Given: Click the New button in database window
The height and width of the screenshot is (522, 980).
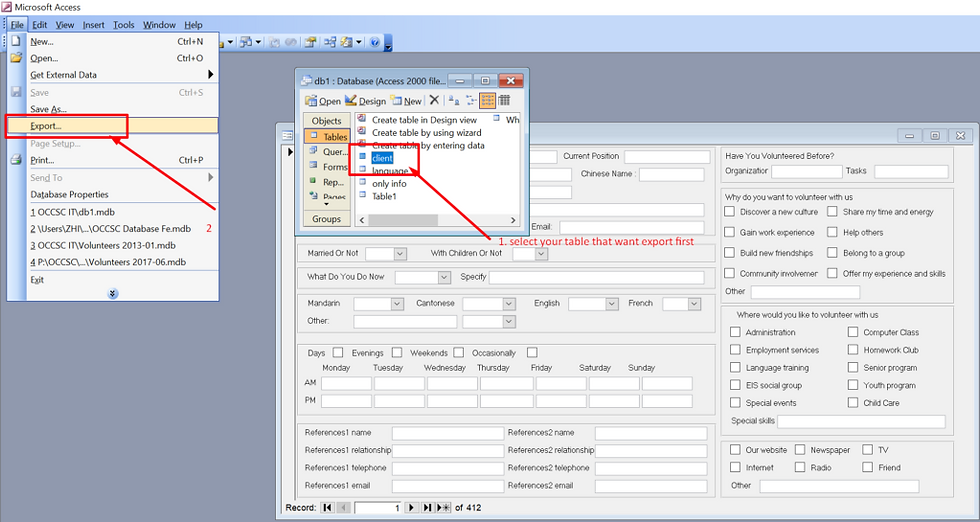Looking at the screenshot, I should pos(406,101).
